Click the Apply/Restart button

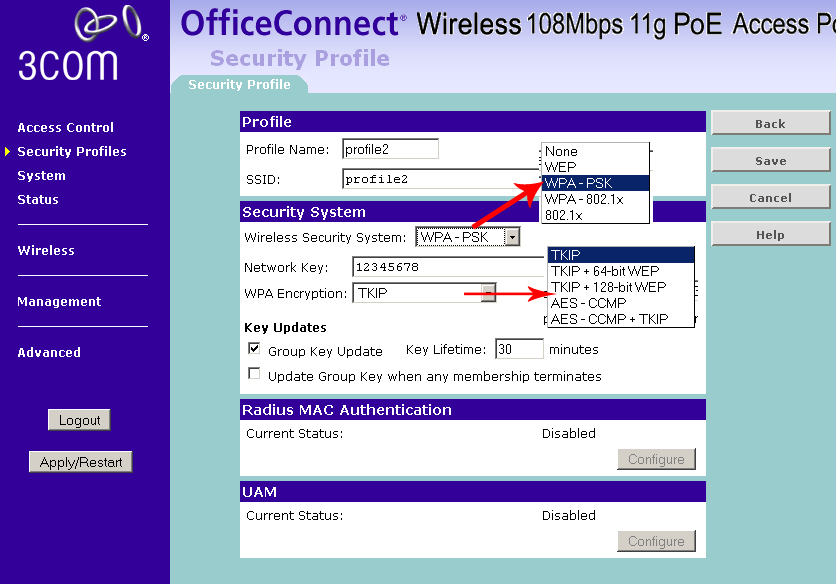pos(81,462)
